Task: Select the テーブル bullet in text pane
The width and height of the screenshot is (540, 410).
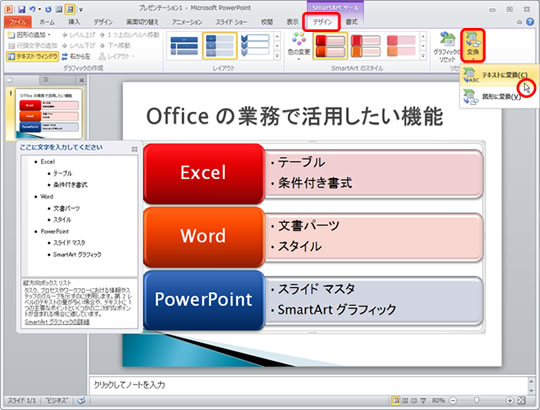Action: click(x=62, y=173)
